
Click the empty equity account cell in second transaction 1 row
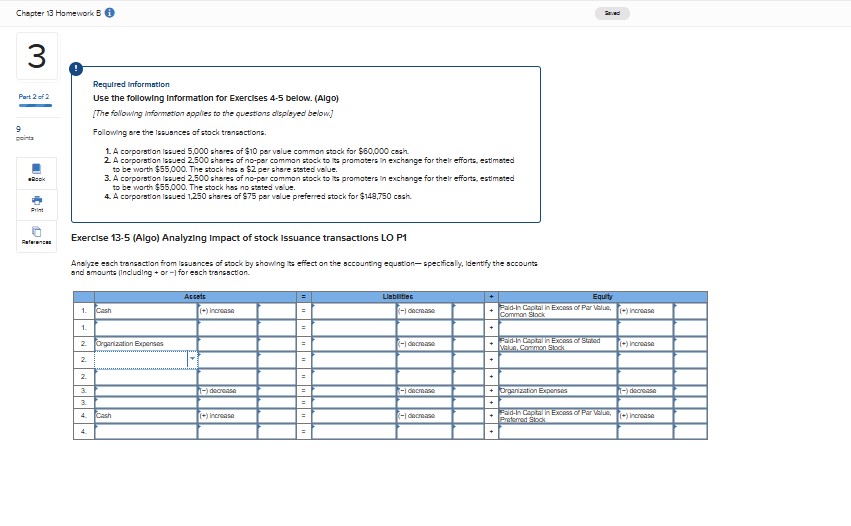[x=558, y=328]
